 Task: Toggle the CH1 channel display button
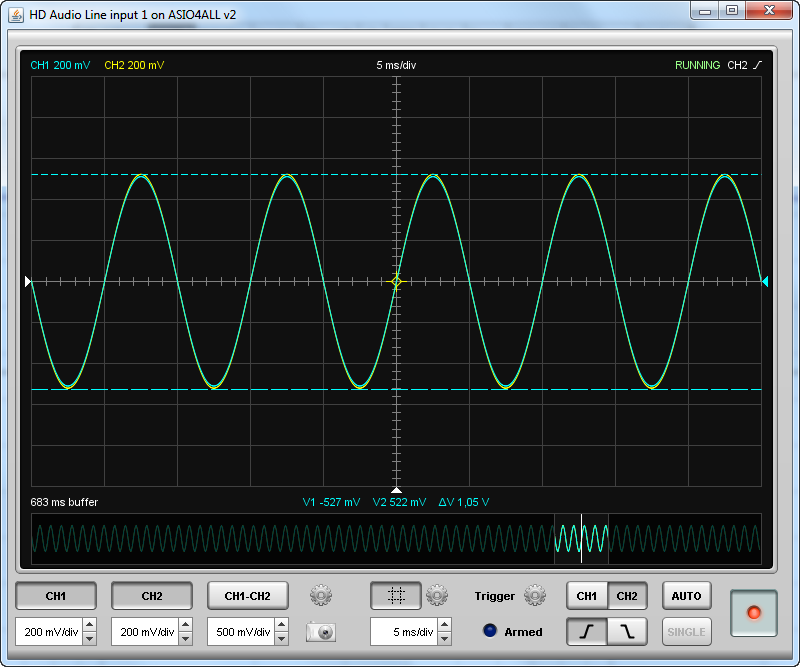(x=56, y=596)
